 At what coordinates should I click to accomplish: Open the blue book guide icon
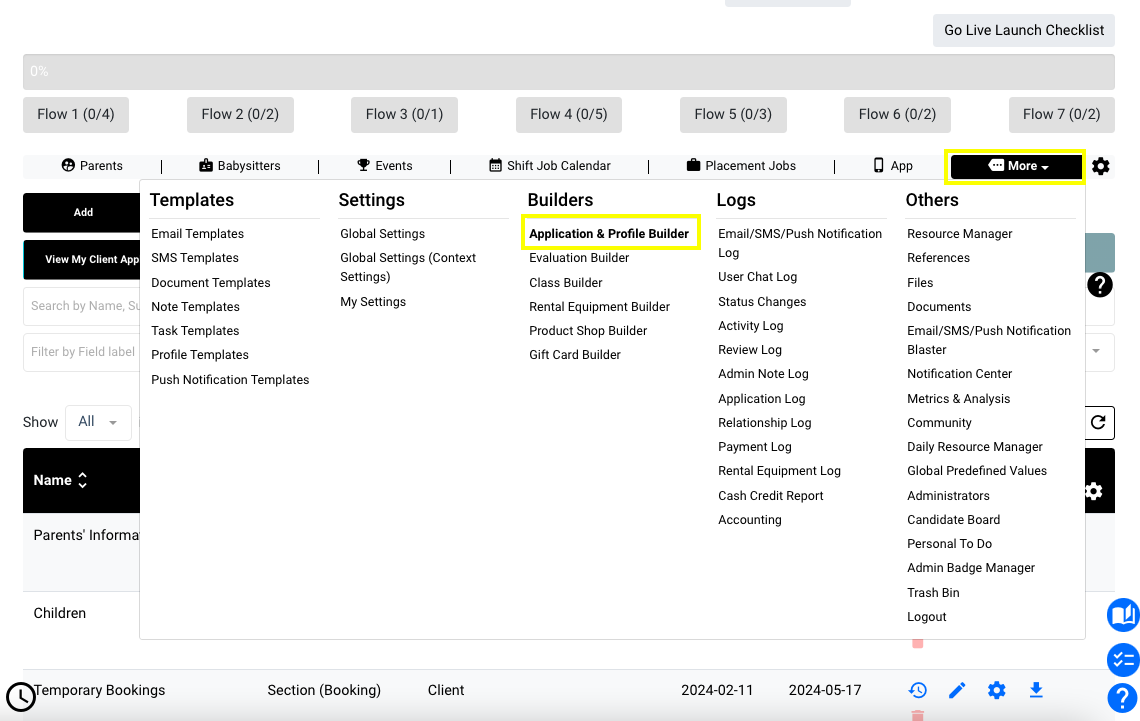click(x=1123, y=615)
